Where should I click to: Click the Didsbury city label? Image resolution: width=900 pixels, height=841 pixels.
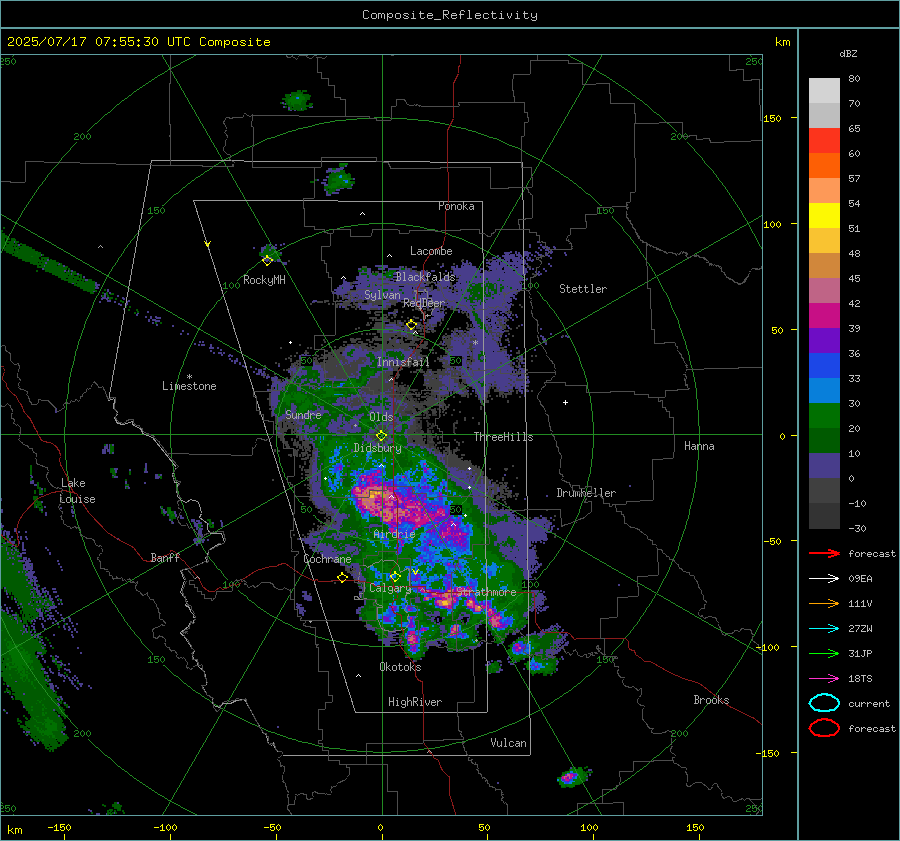(378, 448)
